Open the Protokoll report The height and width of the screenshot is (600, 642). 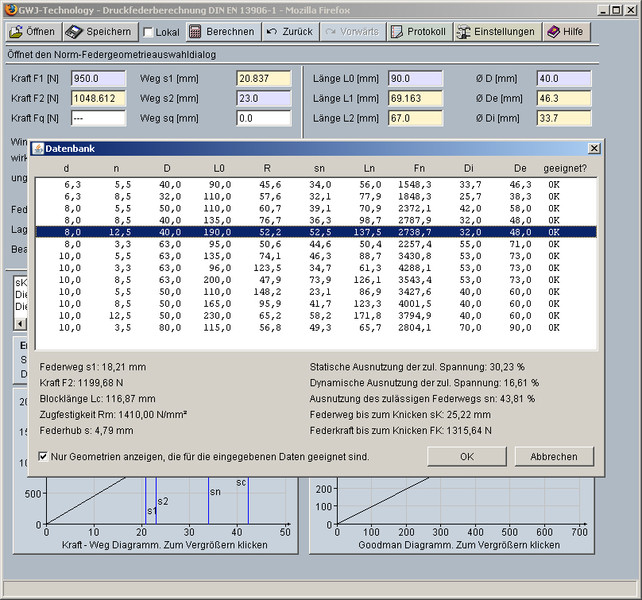tap(418, 31)
